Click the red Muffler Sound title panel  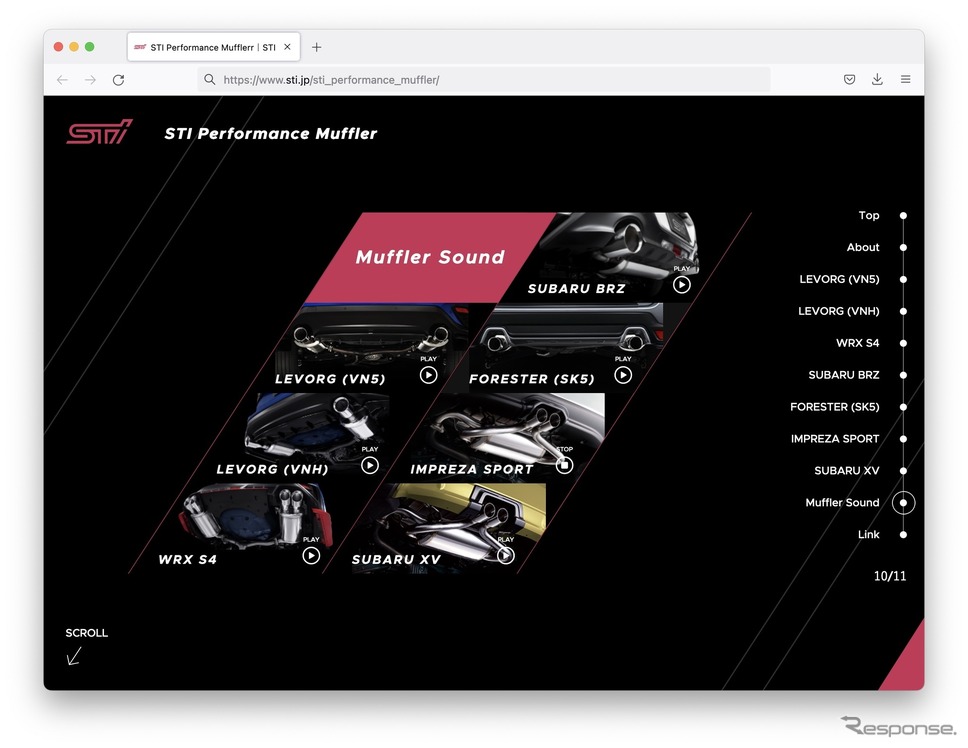[430, 257]
